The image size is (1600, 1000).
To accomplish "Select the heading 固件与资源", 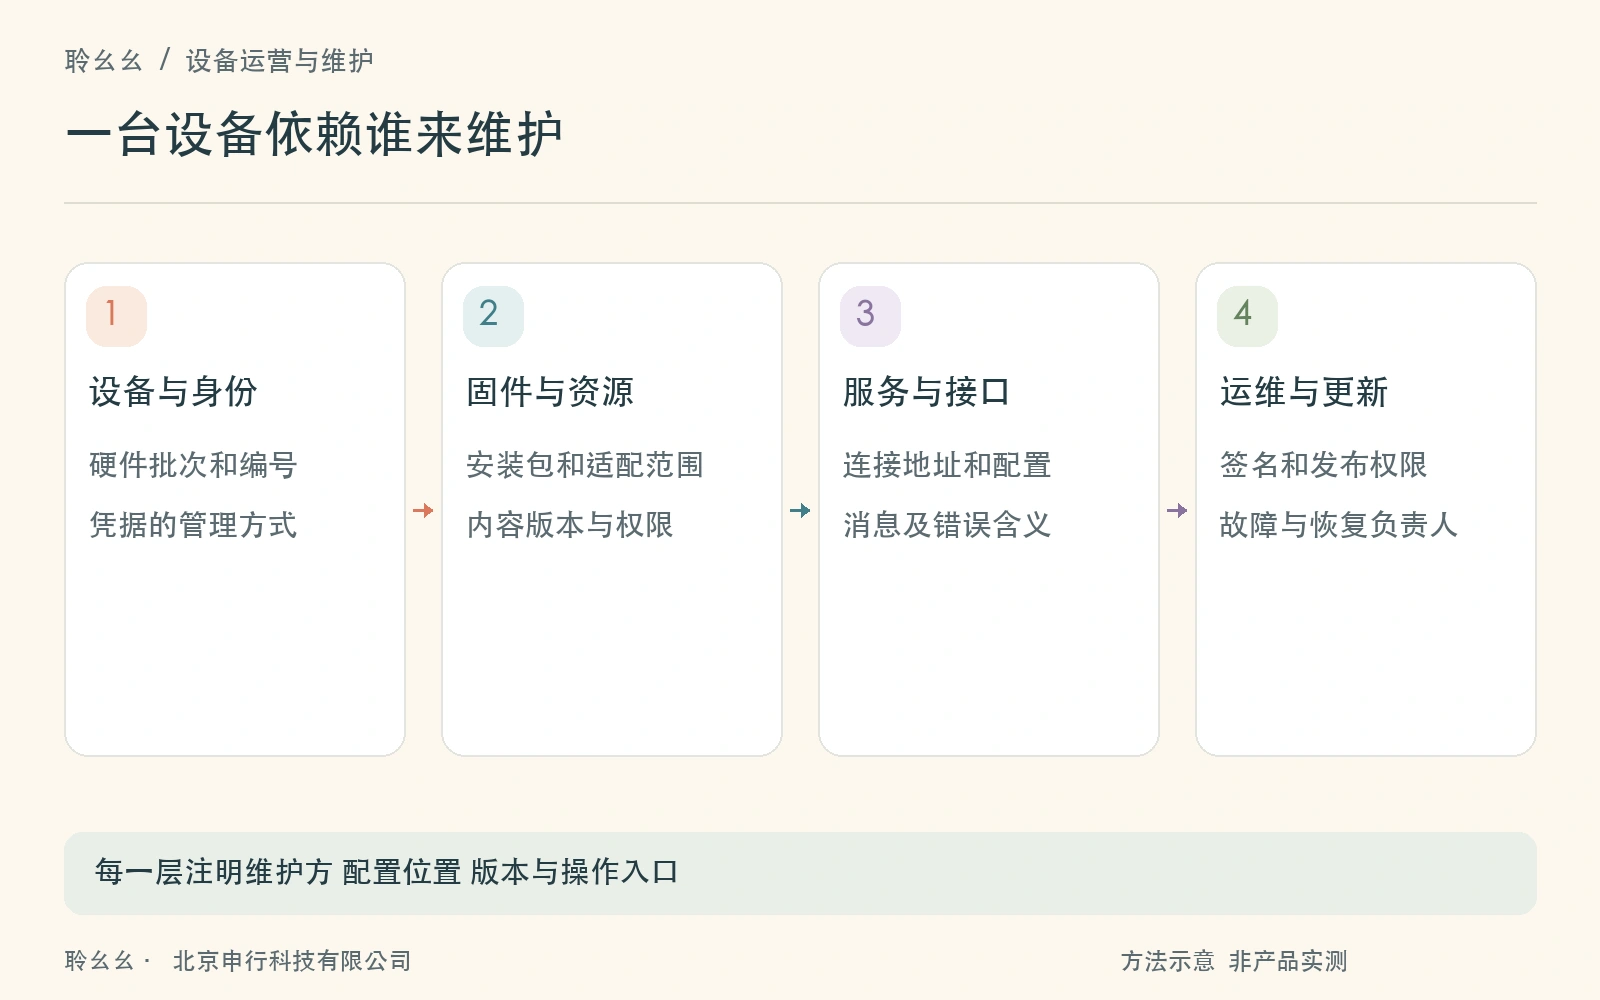I will (x=550, y=392).
